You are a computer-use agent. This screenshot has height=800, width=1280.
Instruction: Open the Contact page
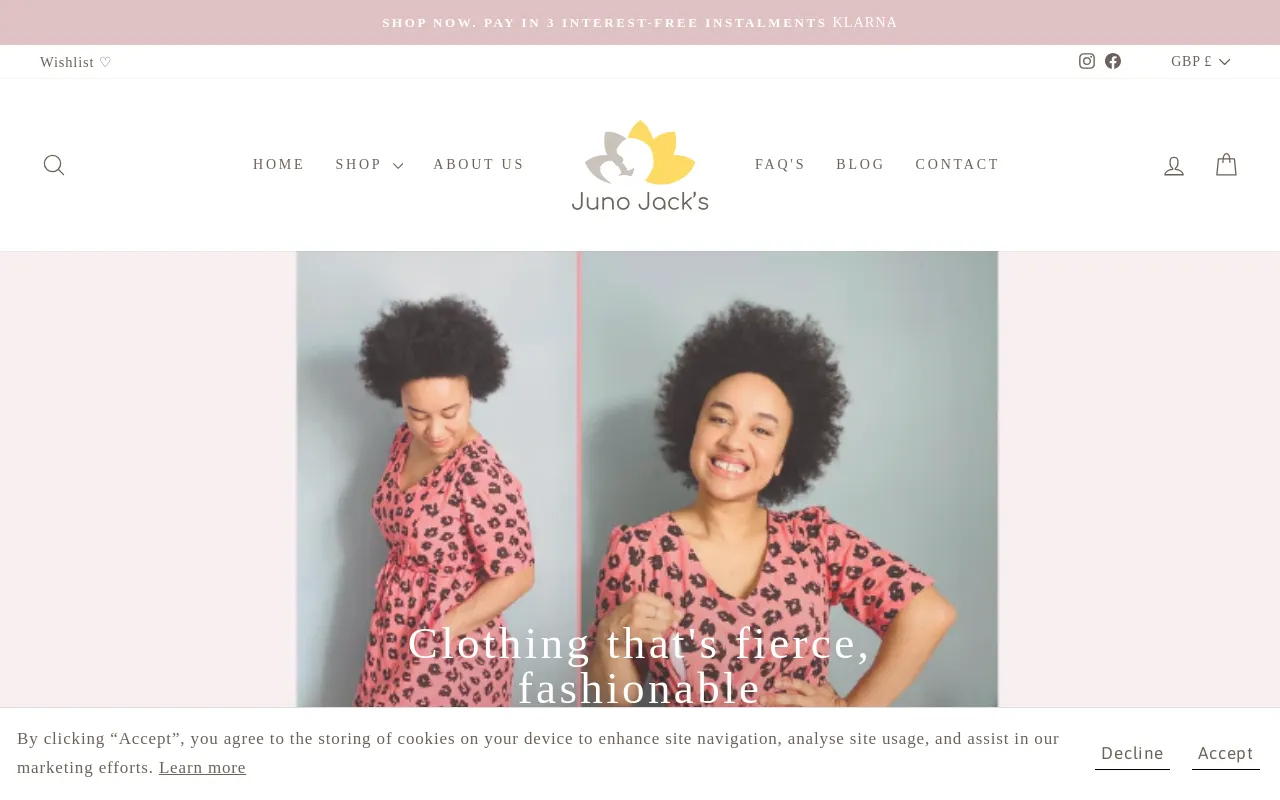[x=957, y=165]
